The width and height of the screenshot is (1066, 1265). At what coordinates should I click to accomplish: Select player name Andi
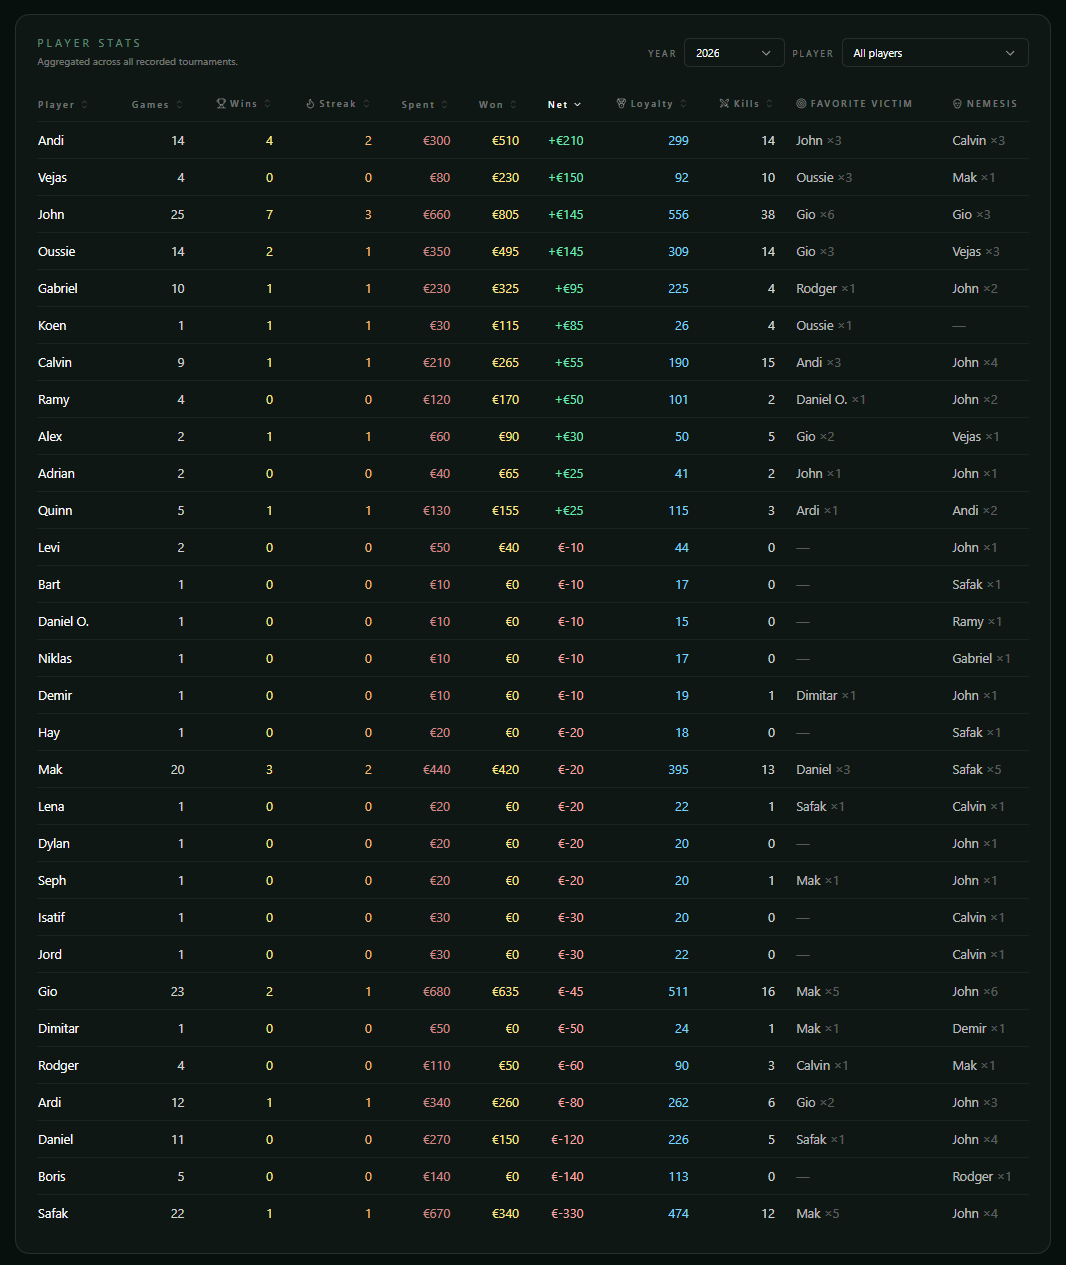point(51,141)
